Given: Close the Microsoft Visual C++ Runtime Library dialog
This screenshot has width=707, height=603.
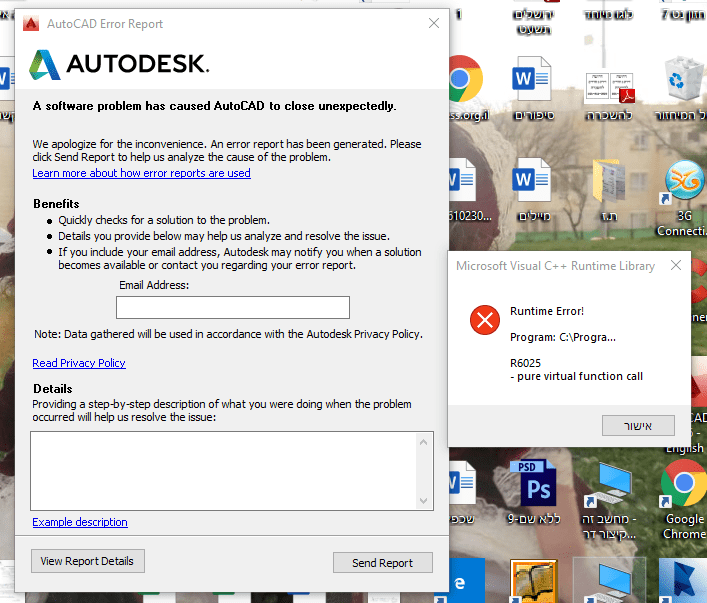Looking at the screenshot, I should tap(675, 265).
